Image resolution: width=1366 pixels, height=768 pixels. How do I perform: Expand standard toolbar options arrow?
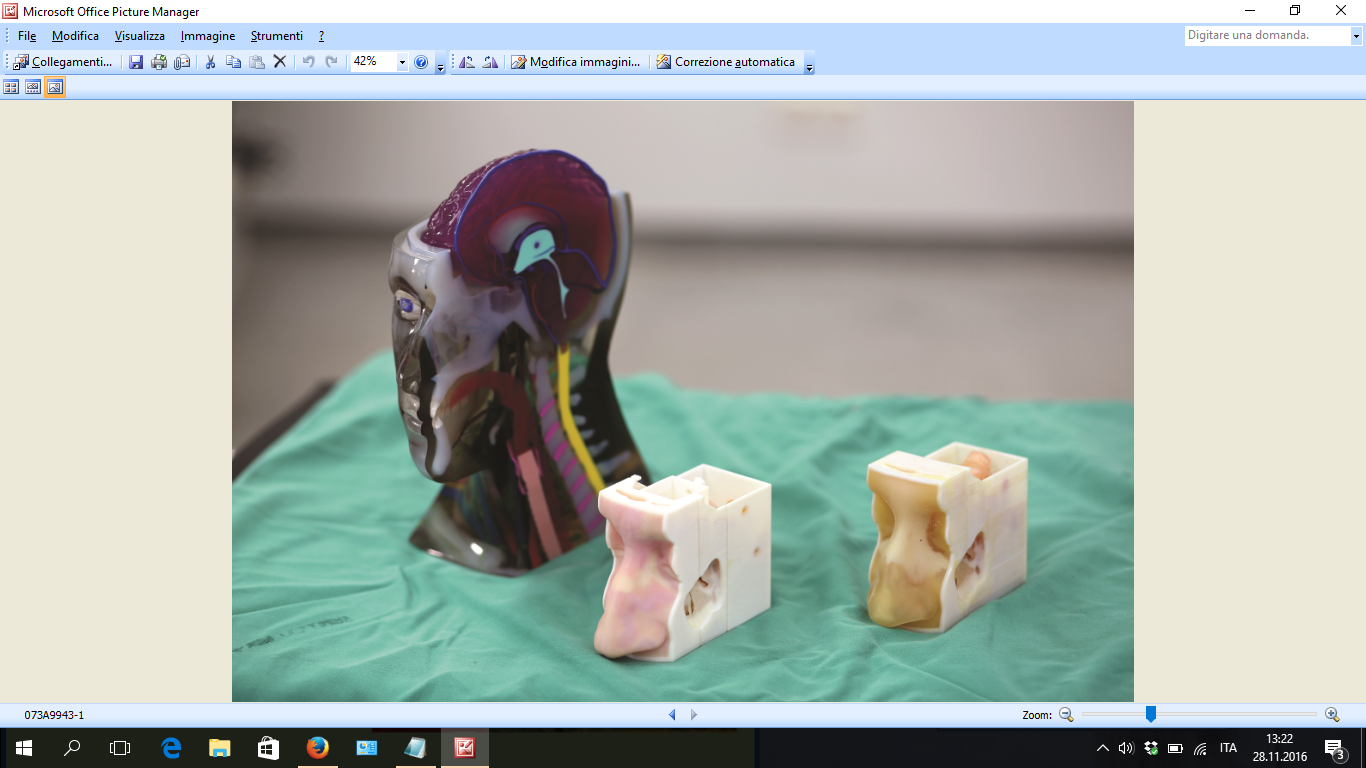(441, 63)
